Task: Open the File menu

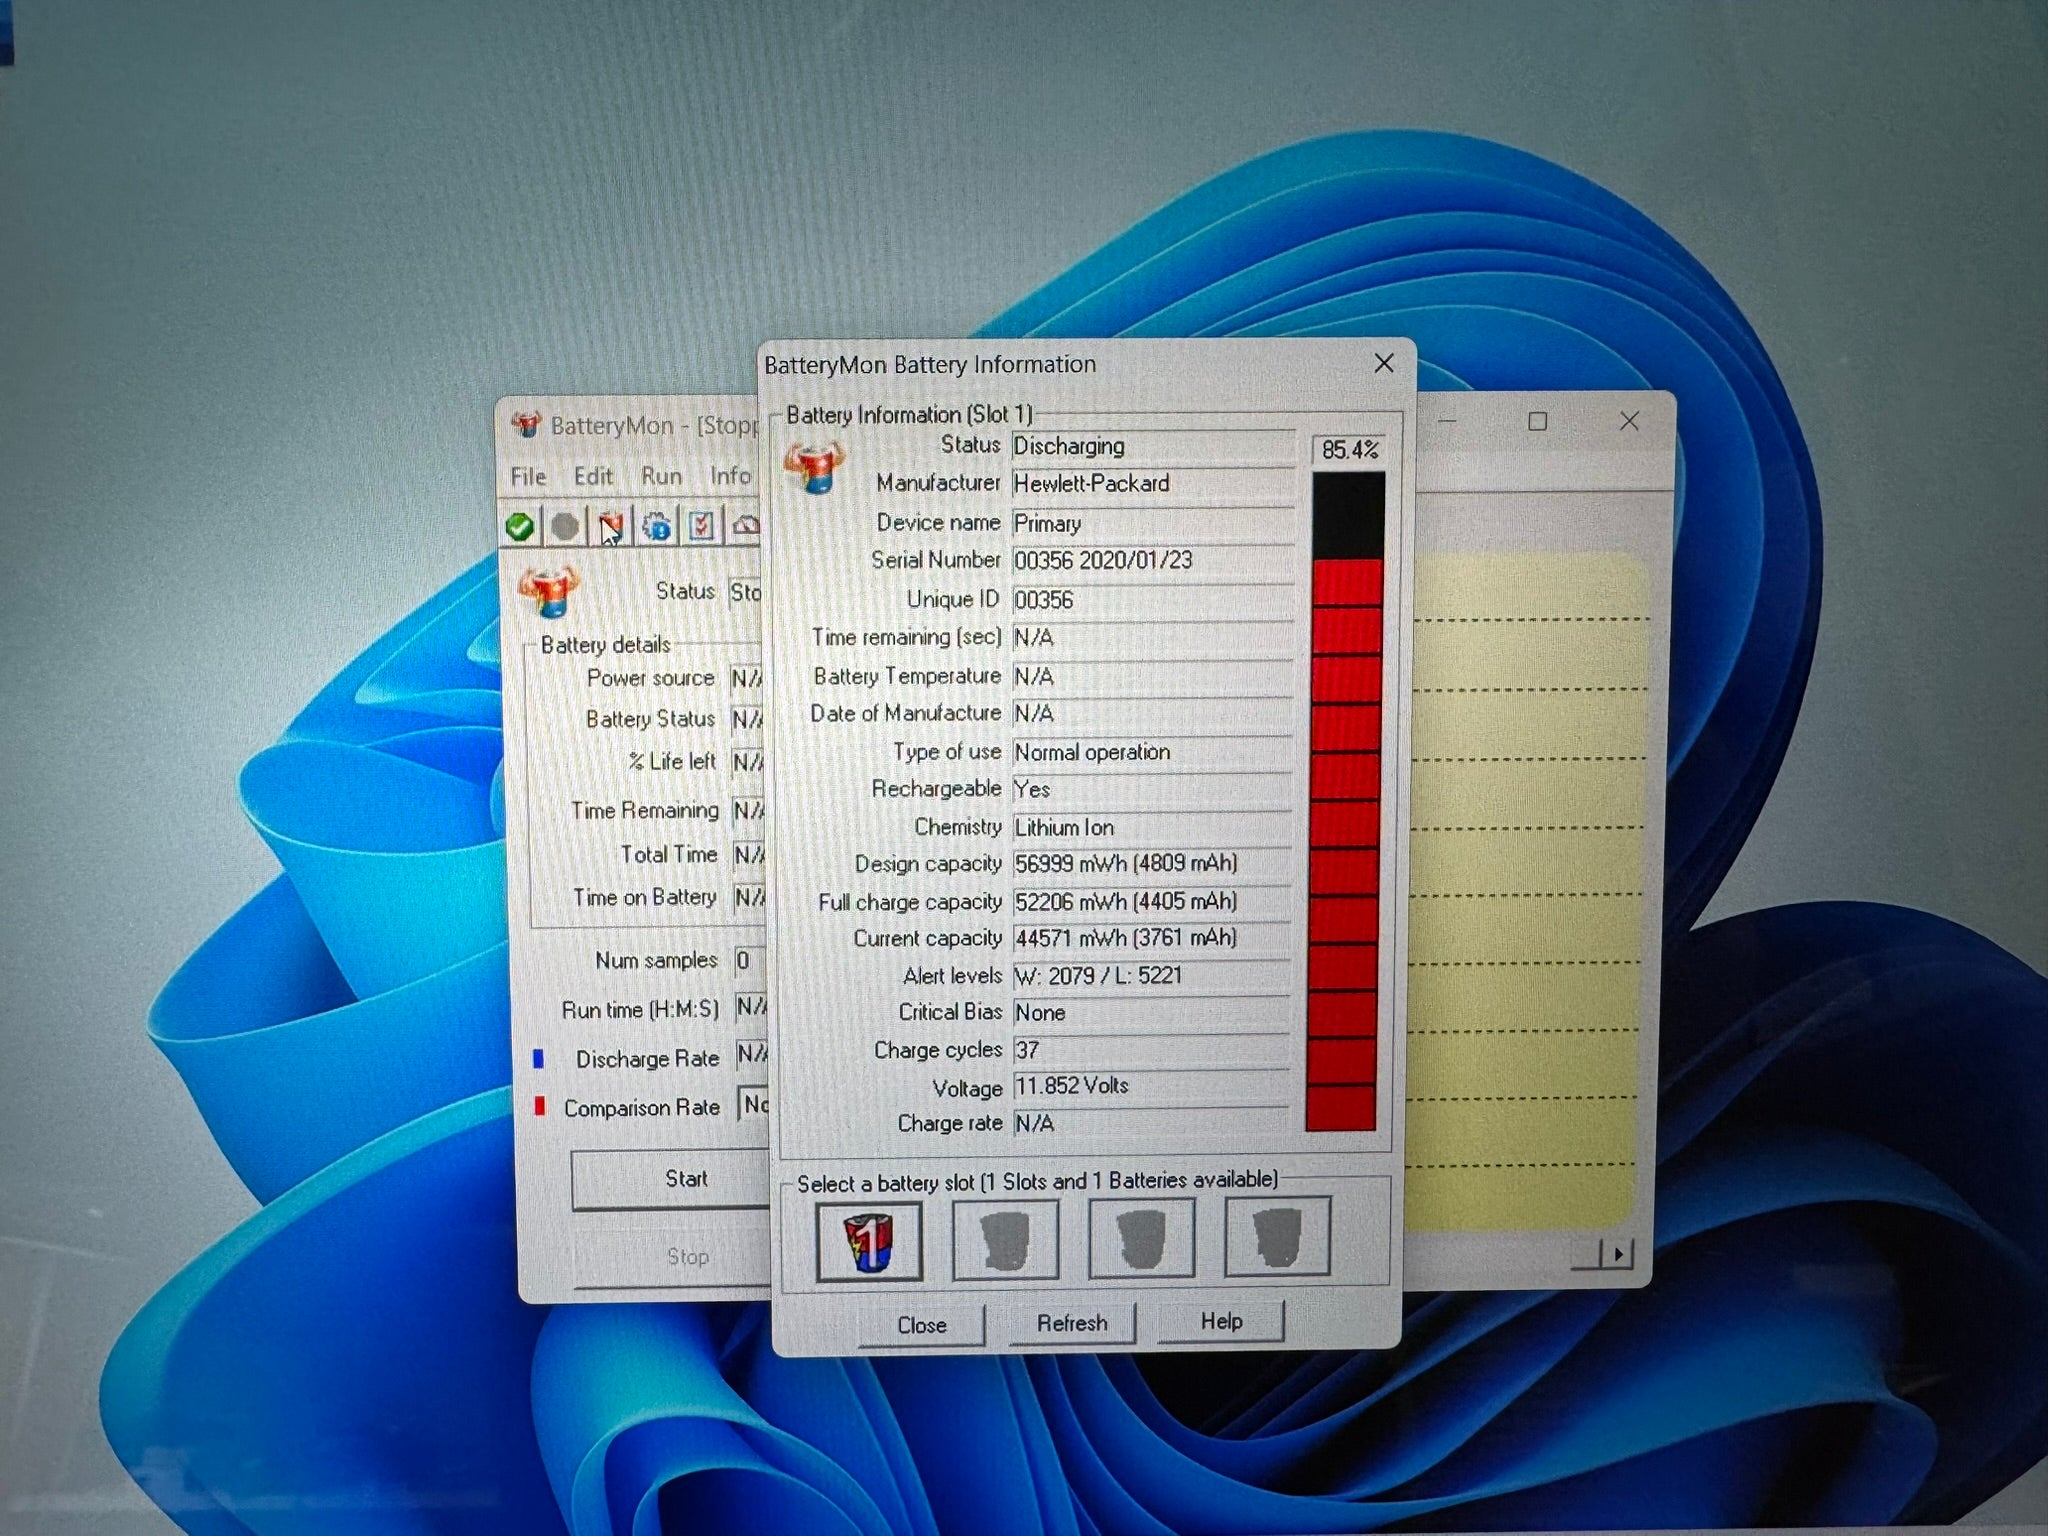Action: (x=529, y=477)
